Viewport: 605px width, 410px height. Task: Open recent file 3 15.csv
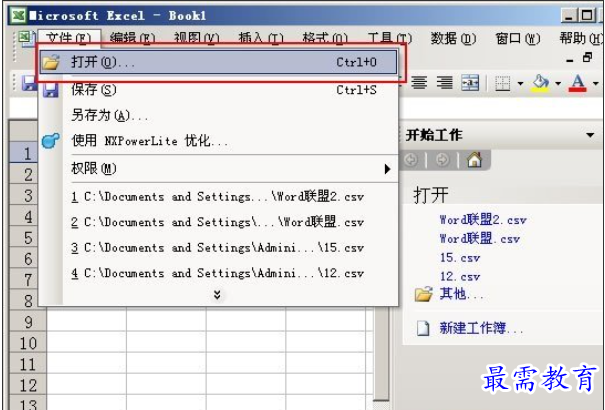[x=219, y=248]
